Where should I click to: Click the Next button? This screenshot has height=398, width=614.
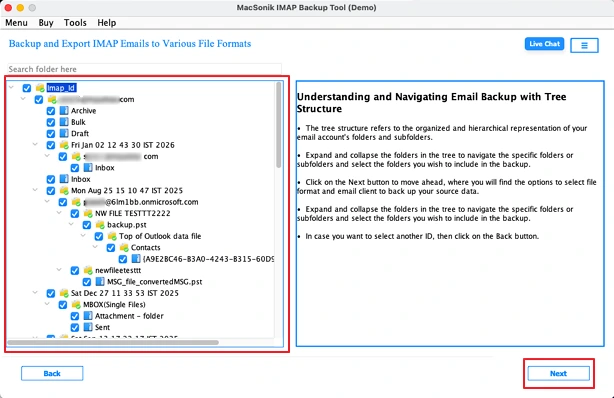tap(558, 373)
